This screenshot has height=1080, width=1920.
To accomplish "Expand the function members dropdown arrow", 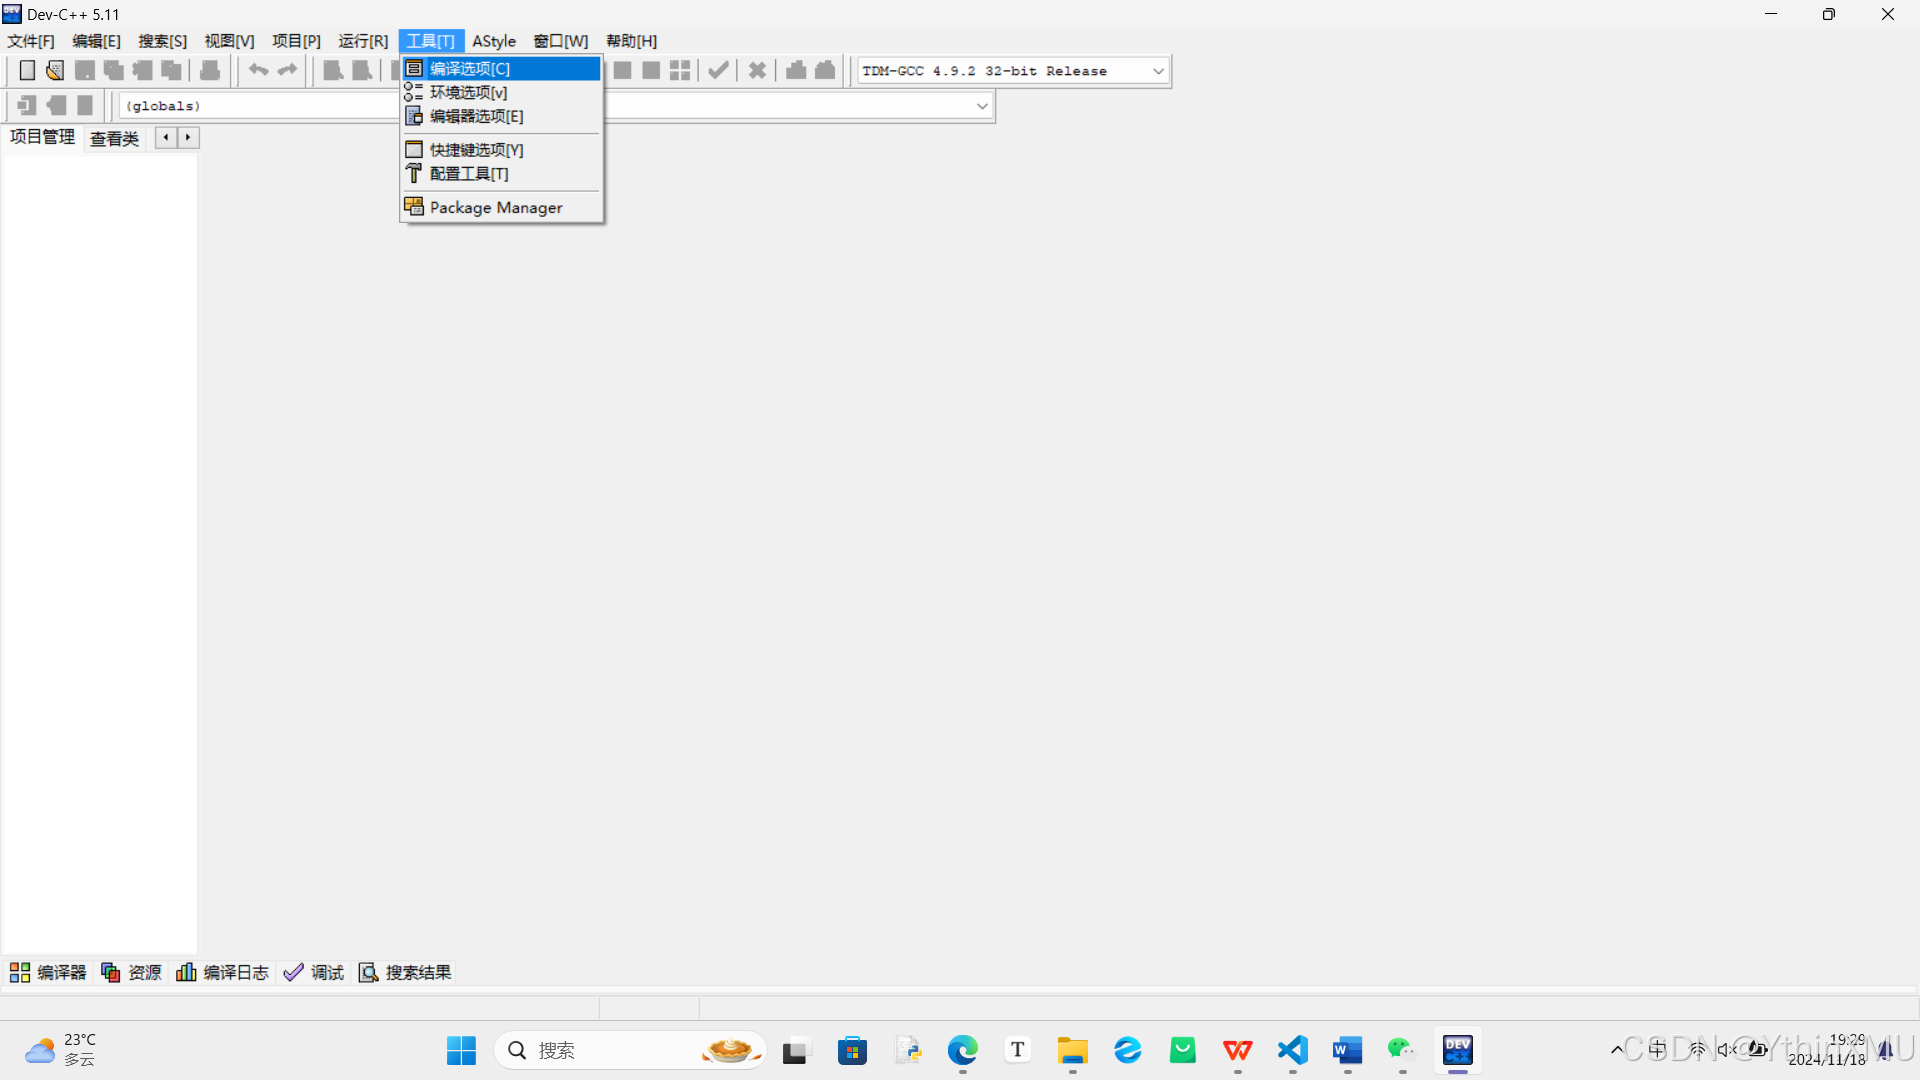I will [x=982, y=106].
